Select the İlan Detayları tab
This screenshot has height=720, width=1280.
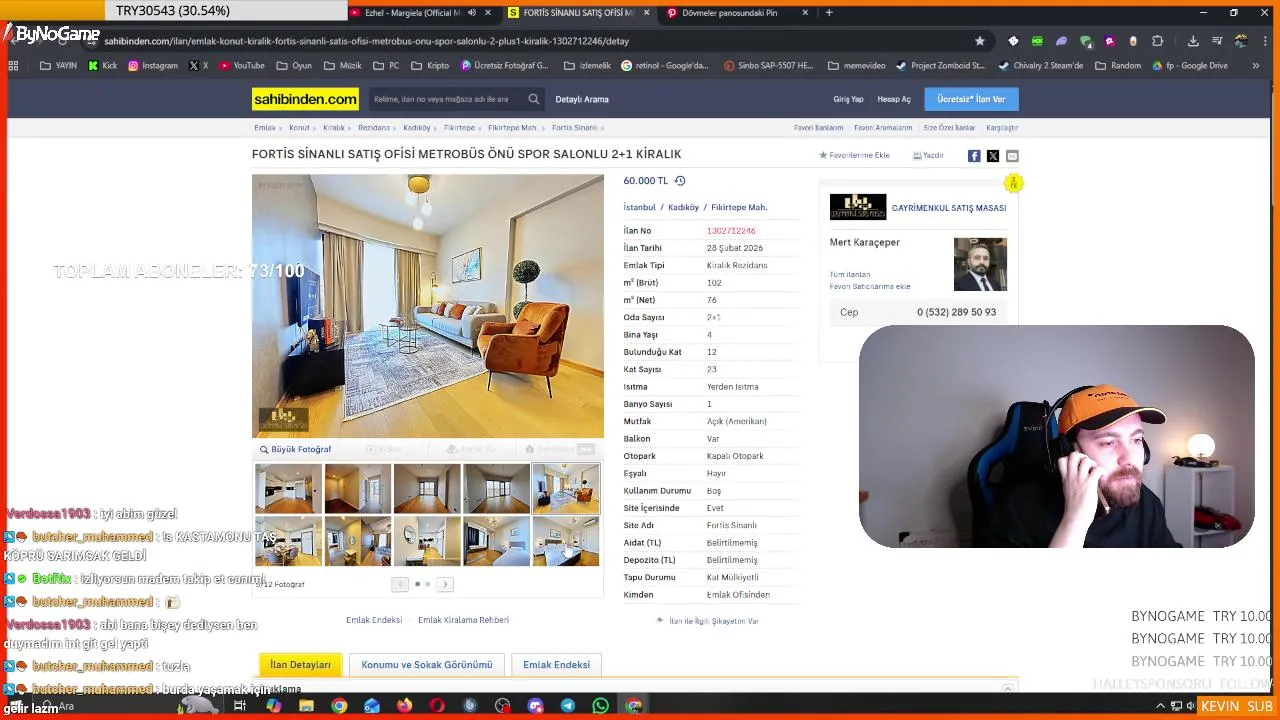(x=300, y=664)
